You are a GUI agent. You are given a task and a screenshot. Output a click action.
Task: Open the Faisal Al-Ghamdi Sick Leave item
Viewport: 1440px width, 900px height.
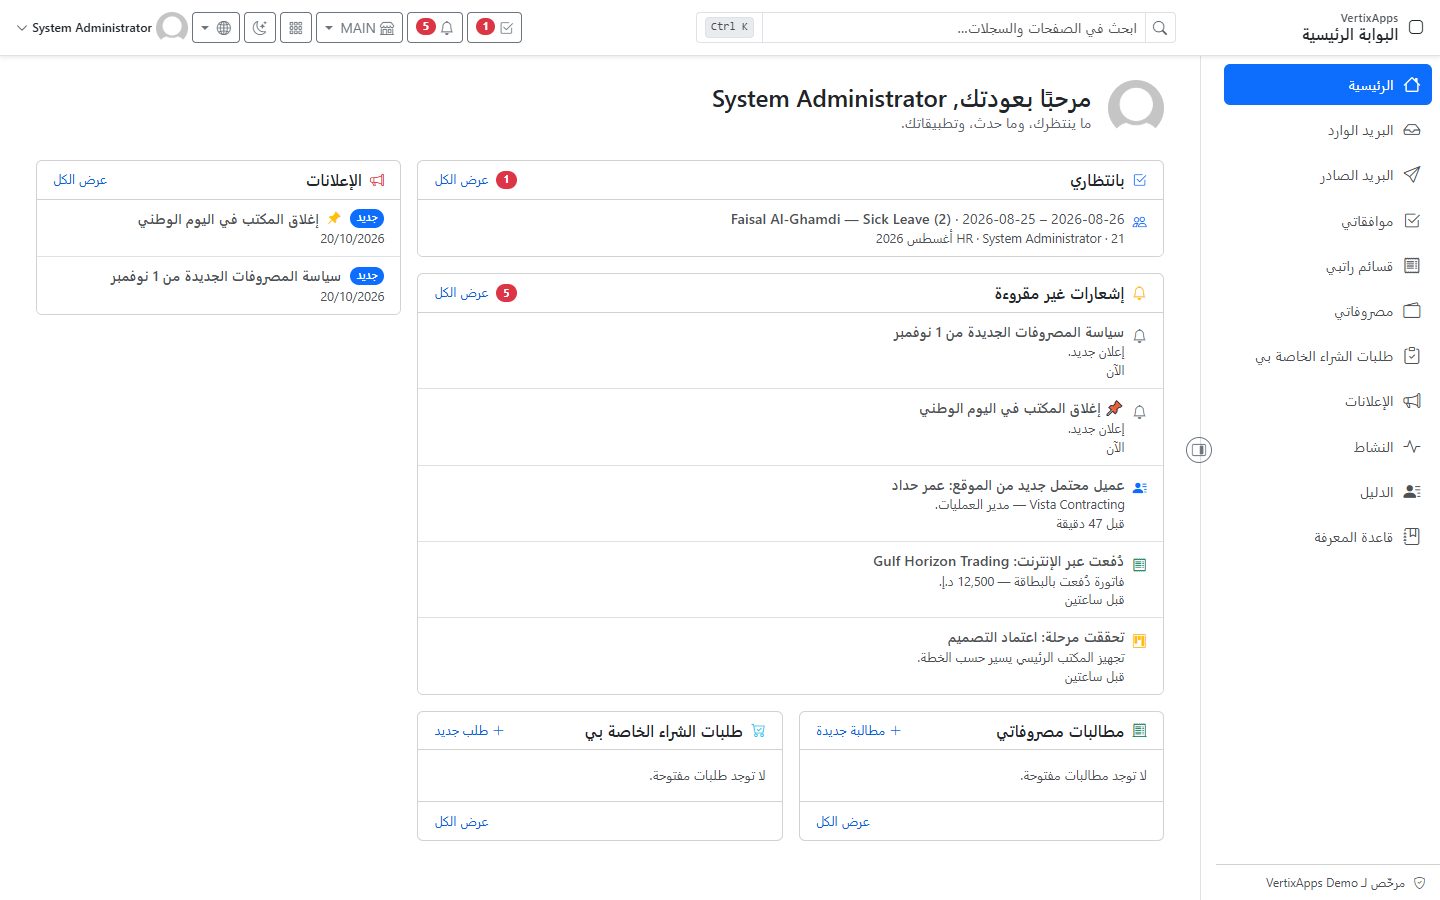(790, 229)
